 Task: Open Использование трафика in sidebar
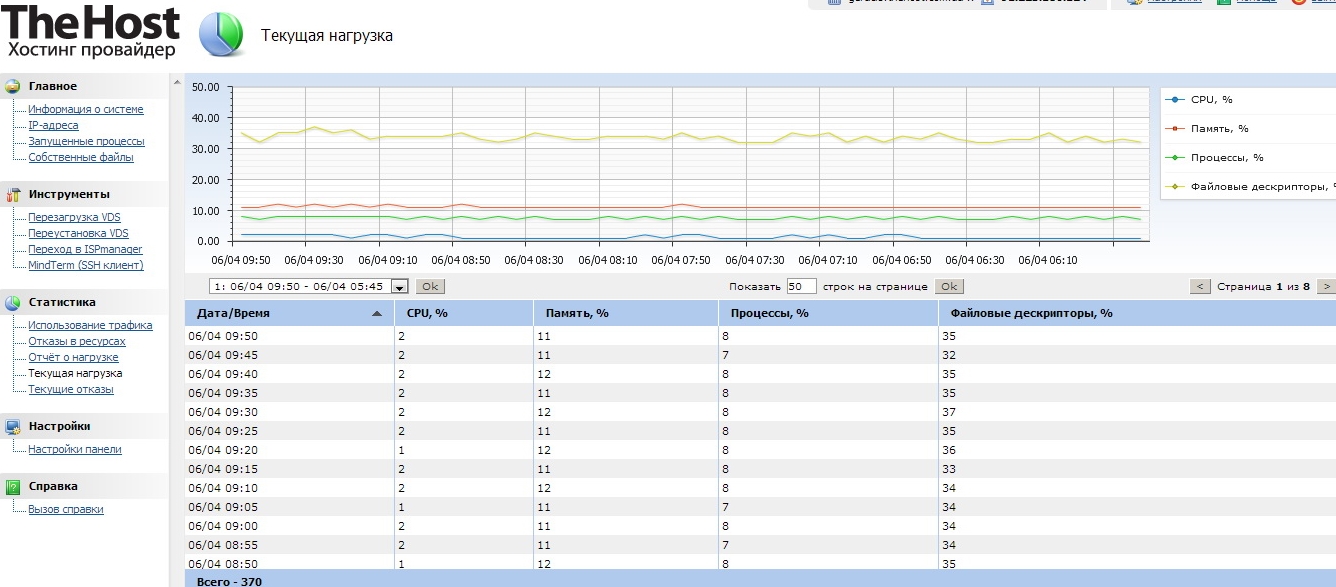pos(90,325)
